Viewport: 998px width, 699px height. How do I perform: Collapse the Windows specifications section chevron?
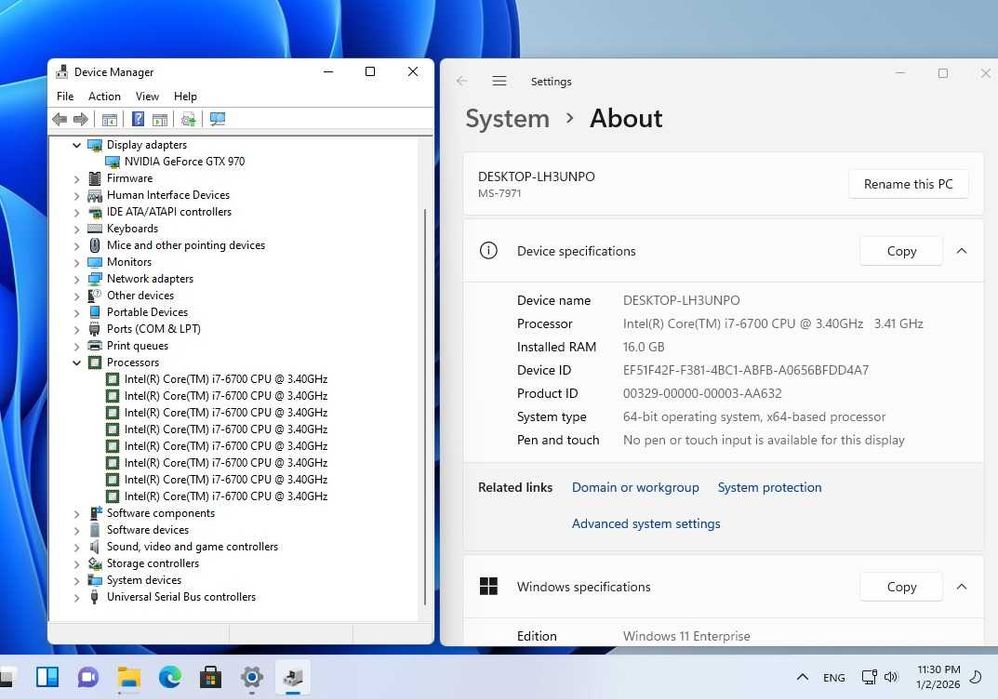pos(962,586)
